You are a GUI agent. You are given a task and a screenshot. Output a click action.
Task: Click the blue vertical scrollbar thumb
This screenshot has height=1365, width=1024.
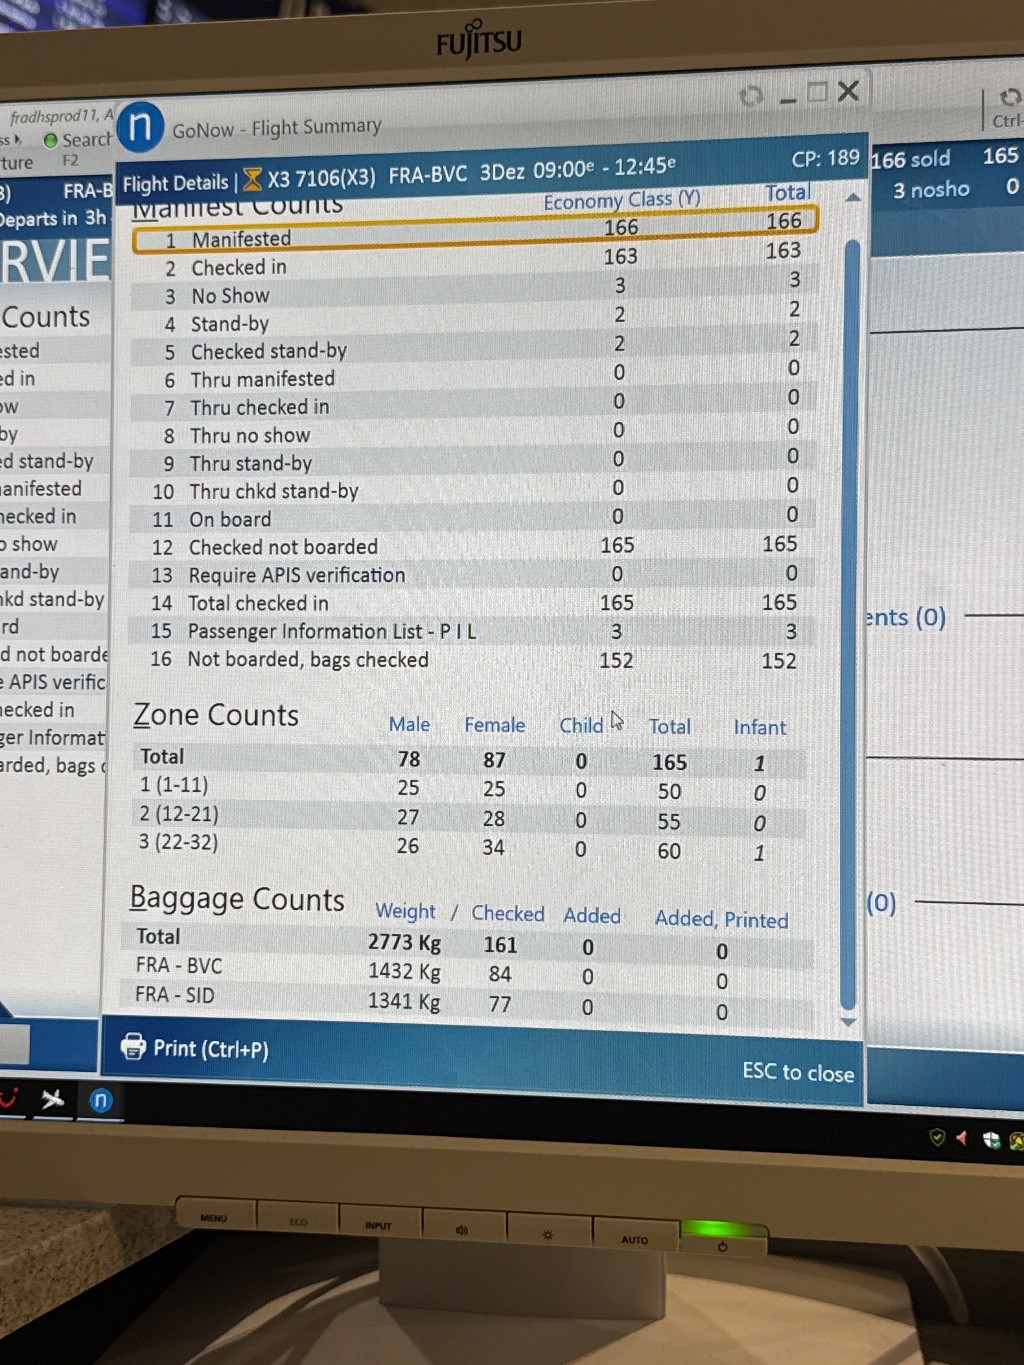850,620
